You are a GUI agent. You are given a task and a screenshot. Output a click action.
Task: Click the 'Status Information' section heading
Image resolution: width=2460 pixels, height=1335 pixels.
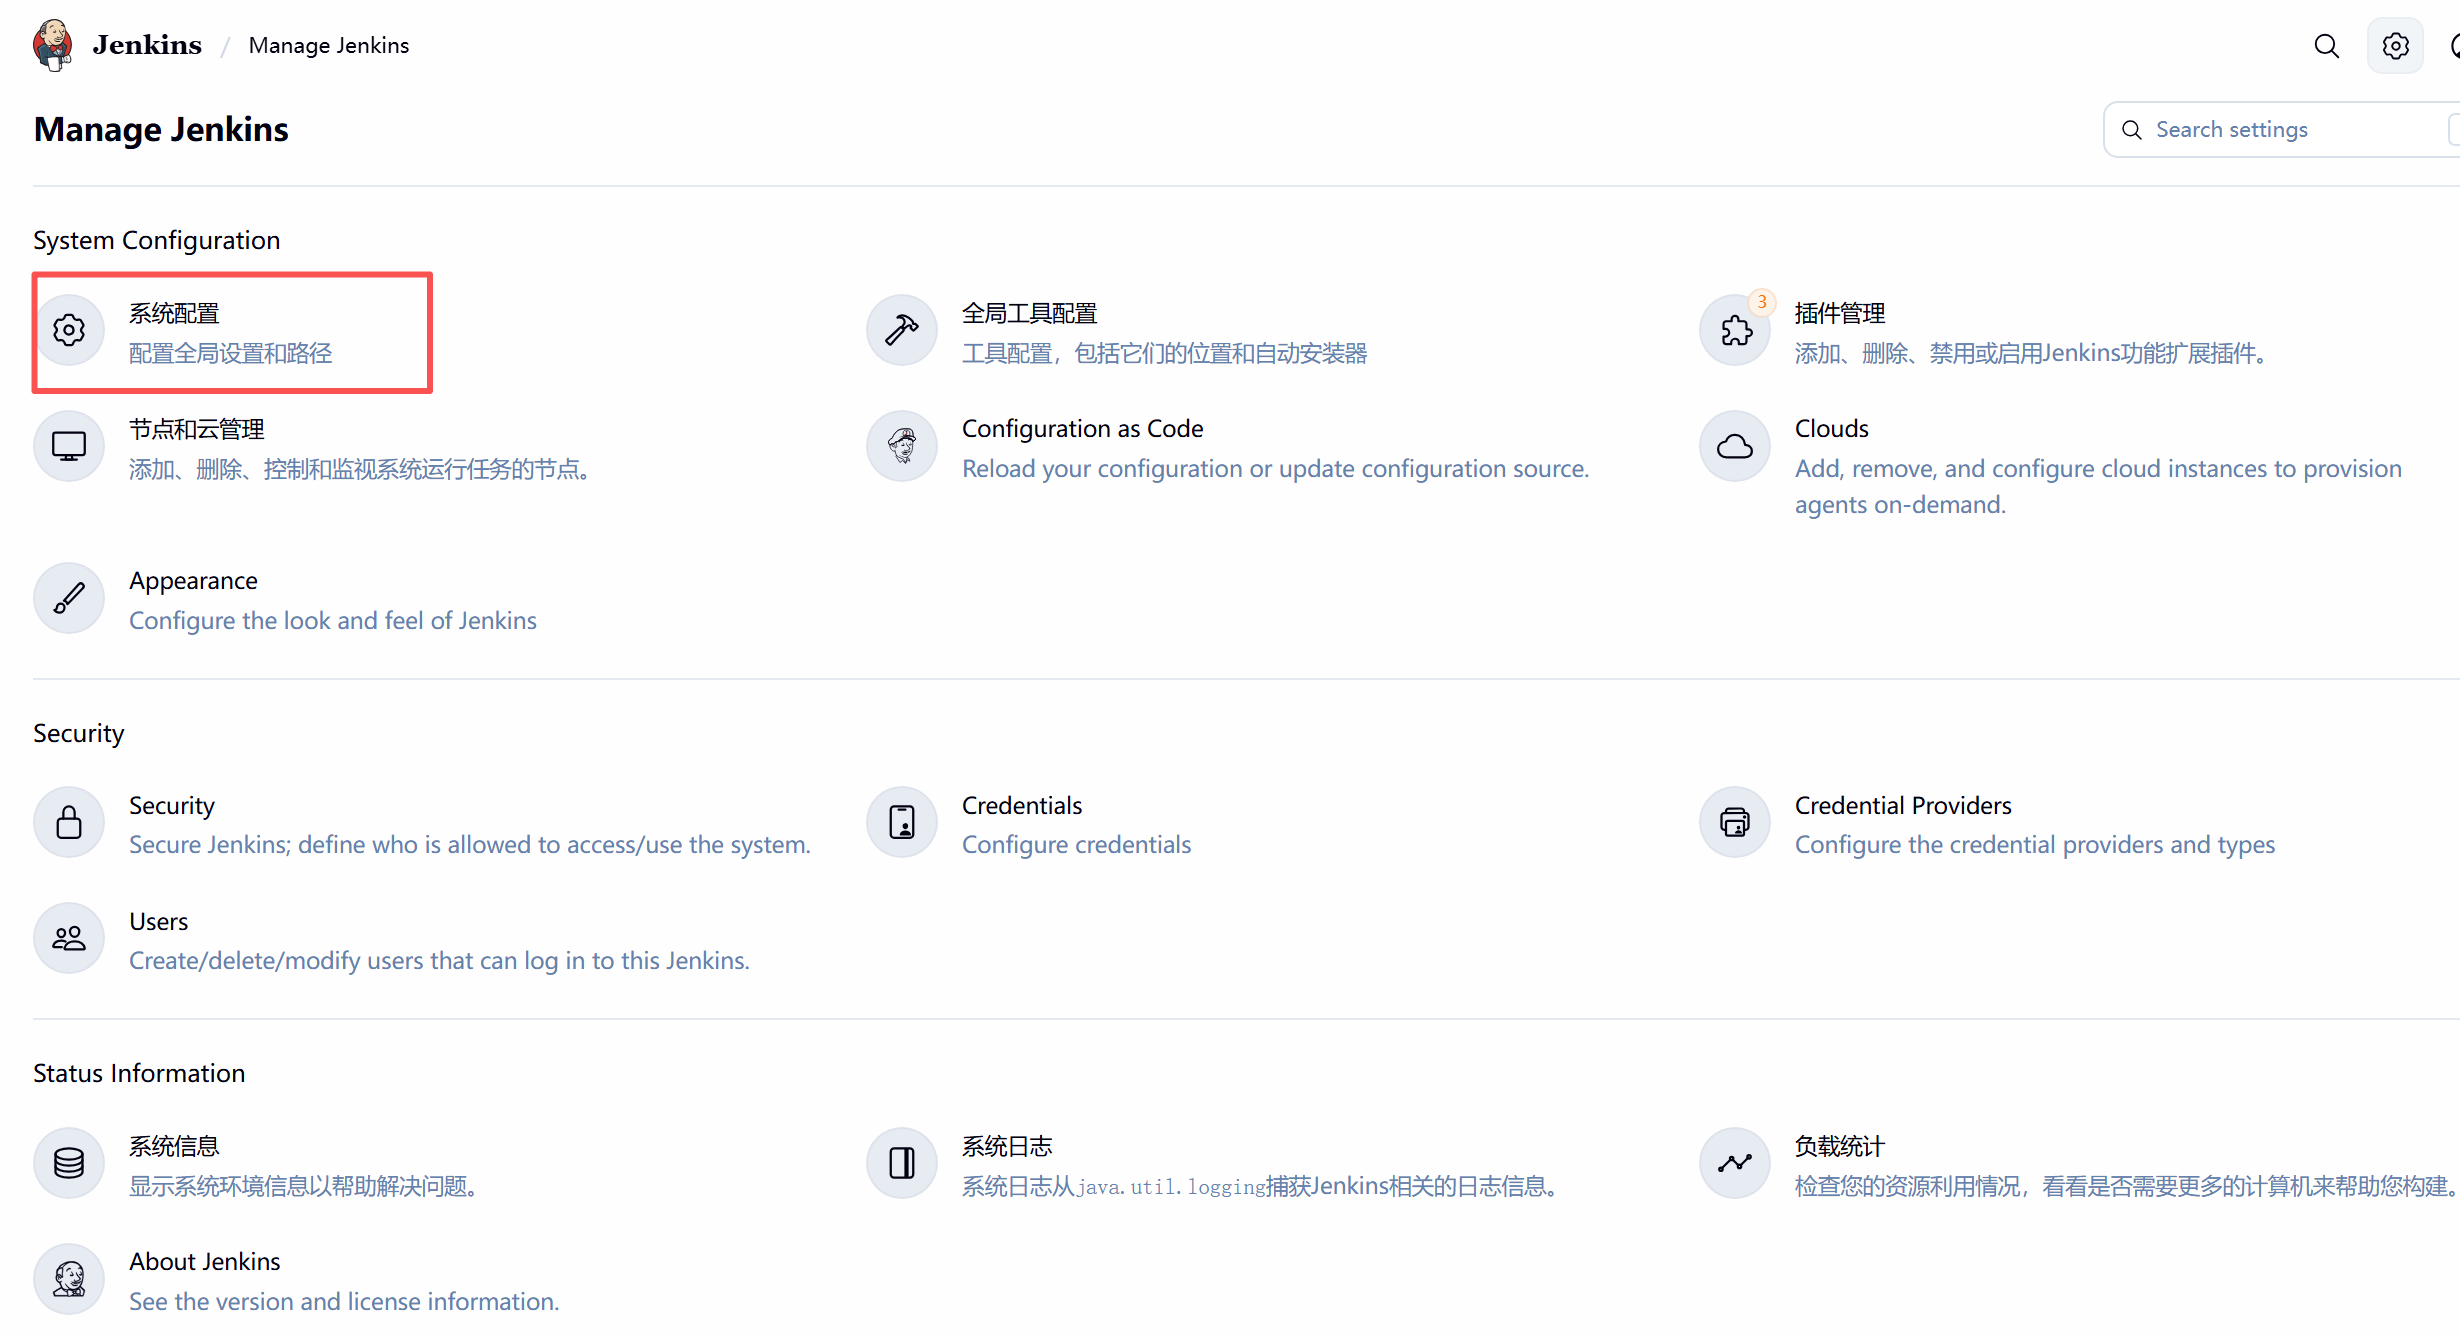pyautogui.click(x=139, y=1074)
